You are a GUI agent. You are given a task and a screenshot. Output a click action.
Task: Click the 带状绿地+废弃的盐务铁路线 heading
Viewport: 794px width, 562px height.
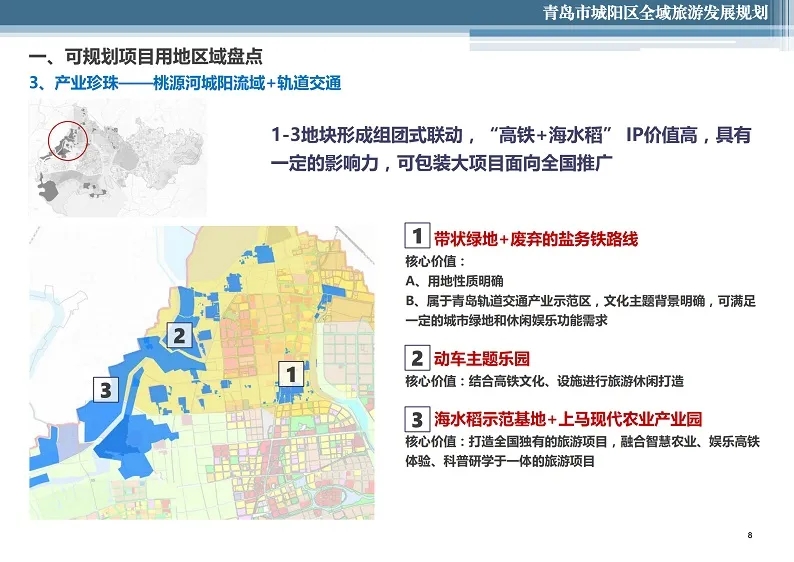click(535, 239)
